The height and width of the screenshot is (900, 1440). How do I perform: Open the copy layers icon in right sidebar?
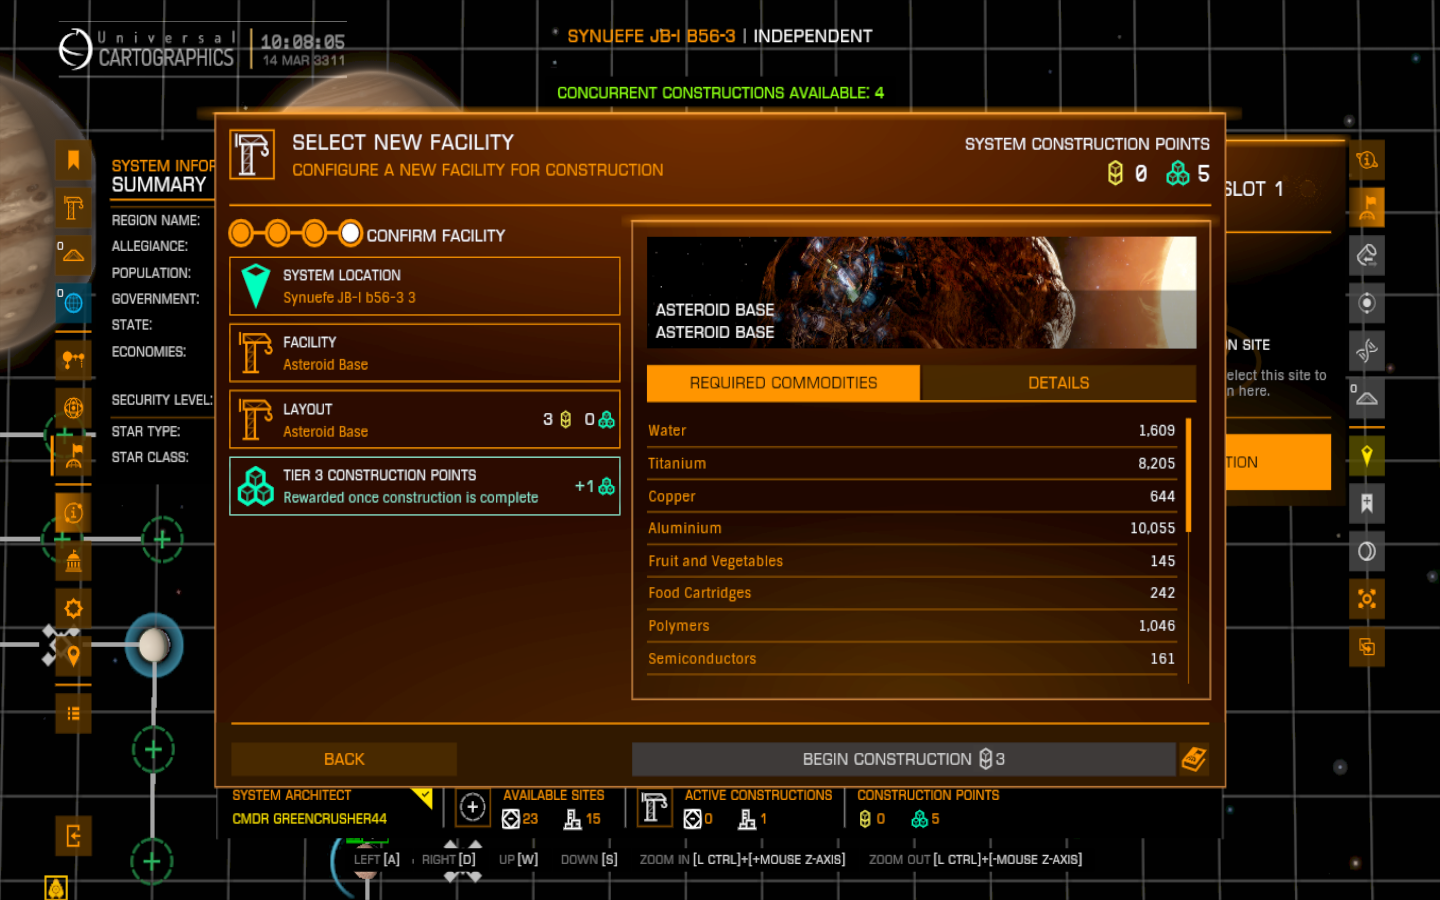tap(1367, 647)
